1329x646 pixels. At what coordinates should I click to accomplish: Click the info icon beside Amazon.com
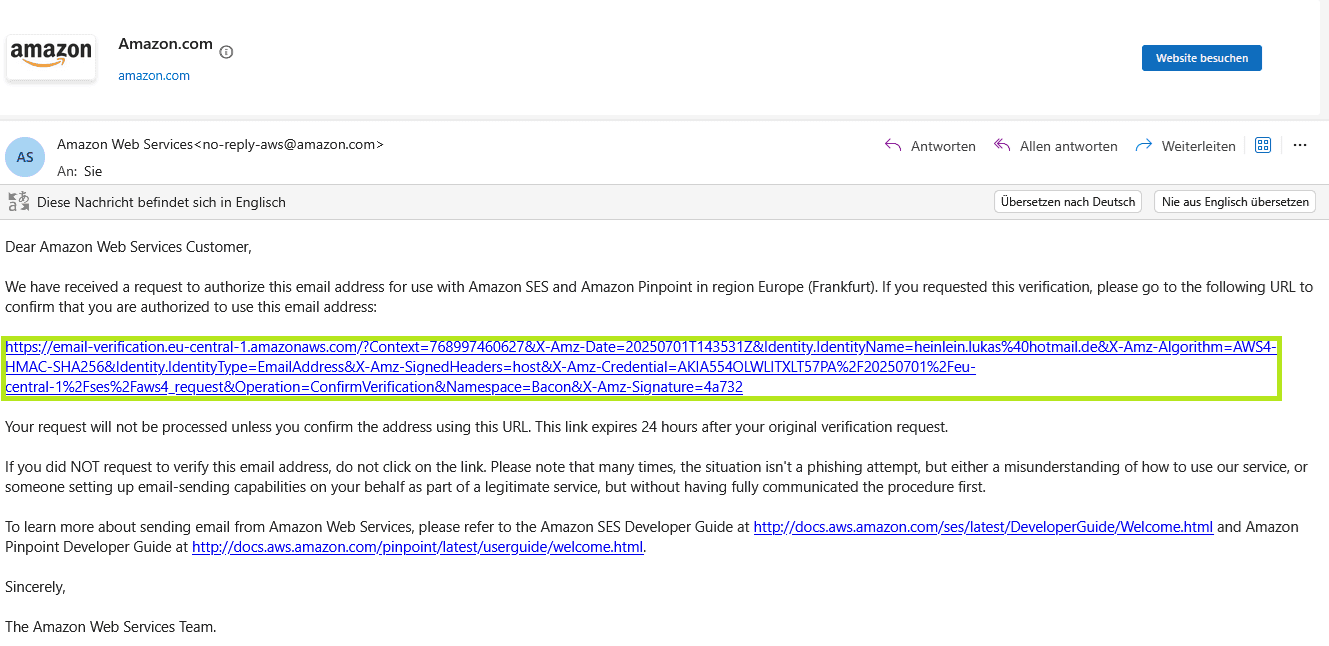click(226, 51)
